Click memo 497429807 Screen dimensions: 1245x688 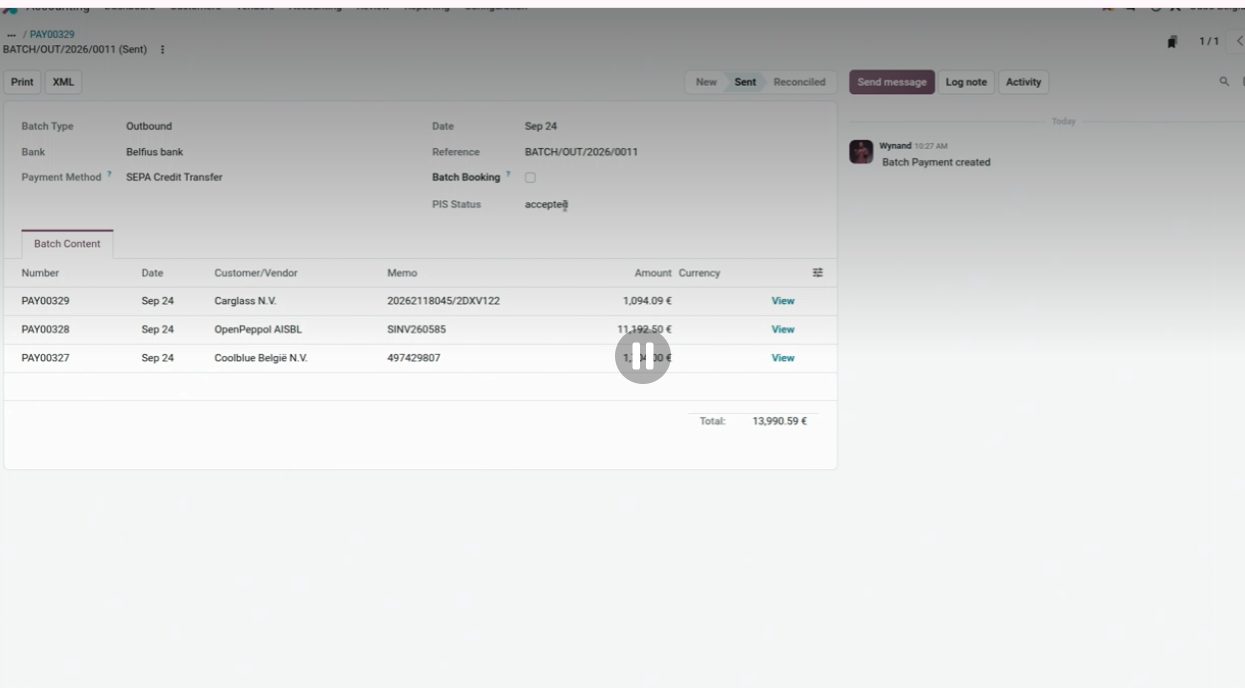(413, 358)
